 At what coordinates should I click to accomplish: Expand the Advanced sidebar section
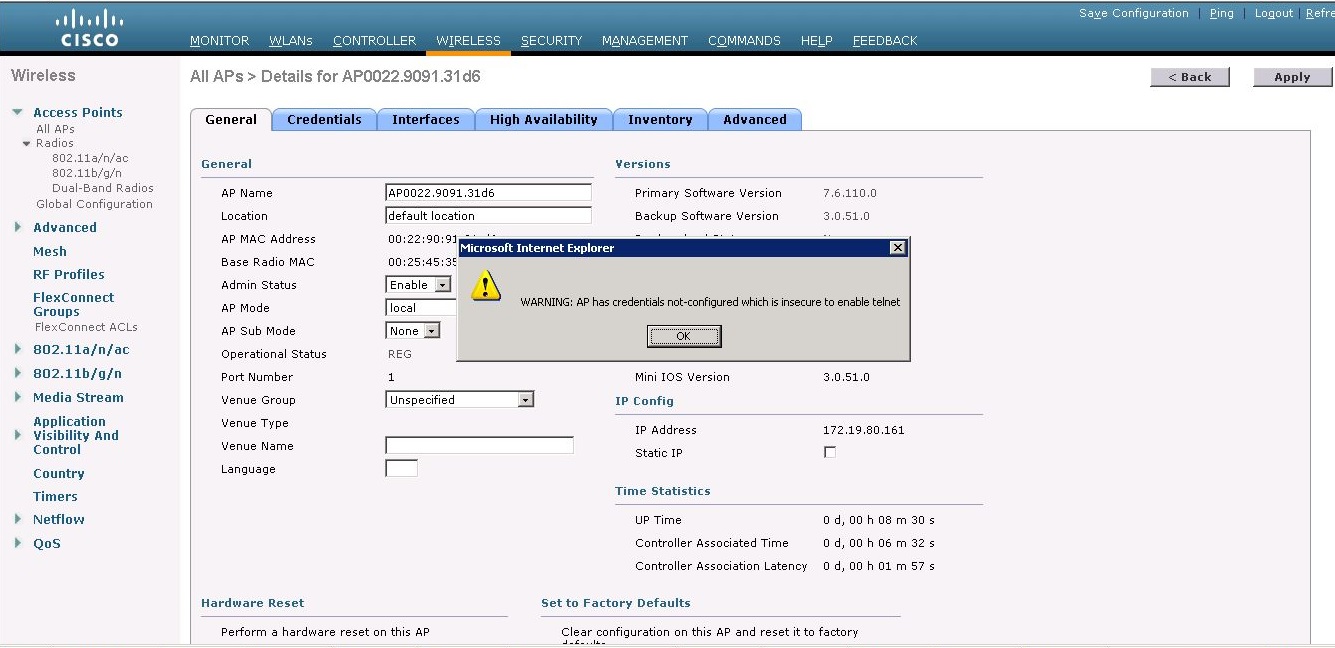17,227
